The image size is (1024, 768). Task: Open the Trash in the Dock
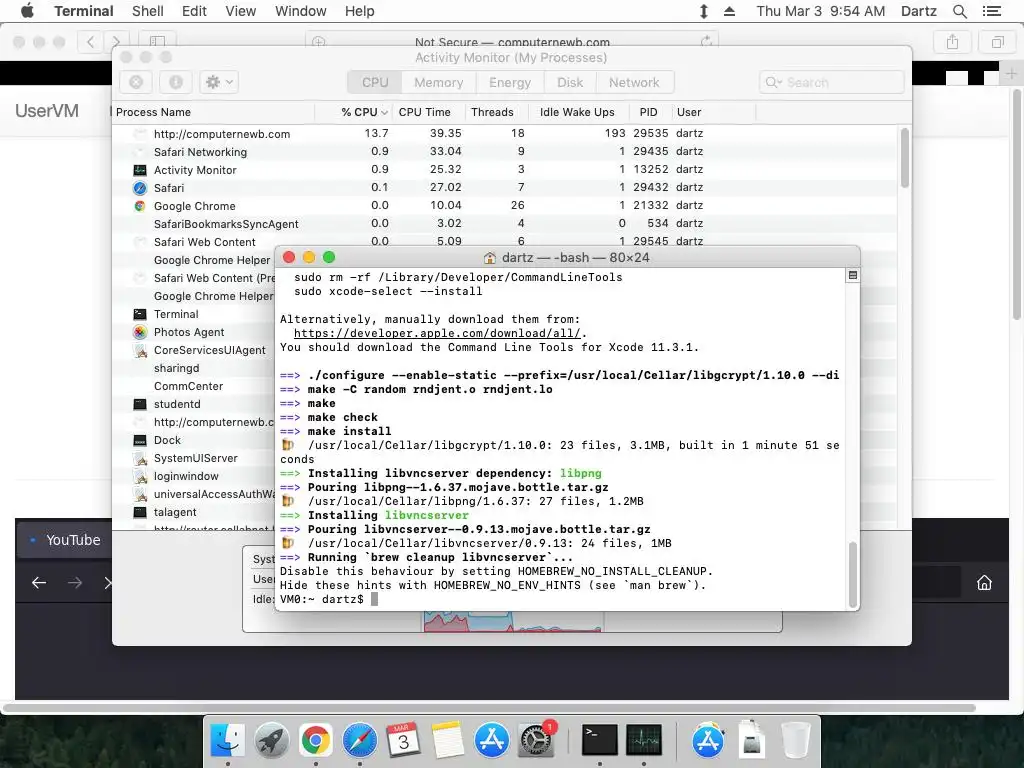click(795, 740)
